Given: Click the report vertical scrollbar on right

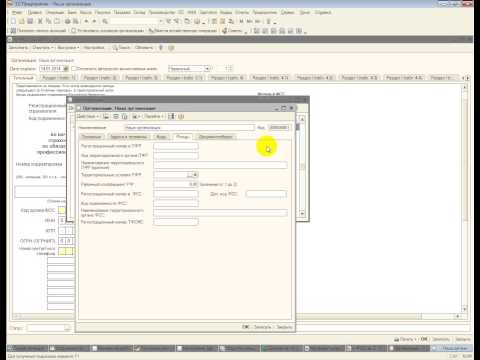Looking at the screenshot, I should pyautogui.click(x=465, y=198).
